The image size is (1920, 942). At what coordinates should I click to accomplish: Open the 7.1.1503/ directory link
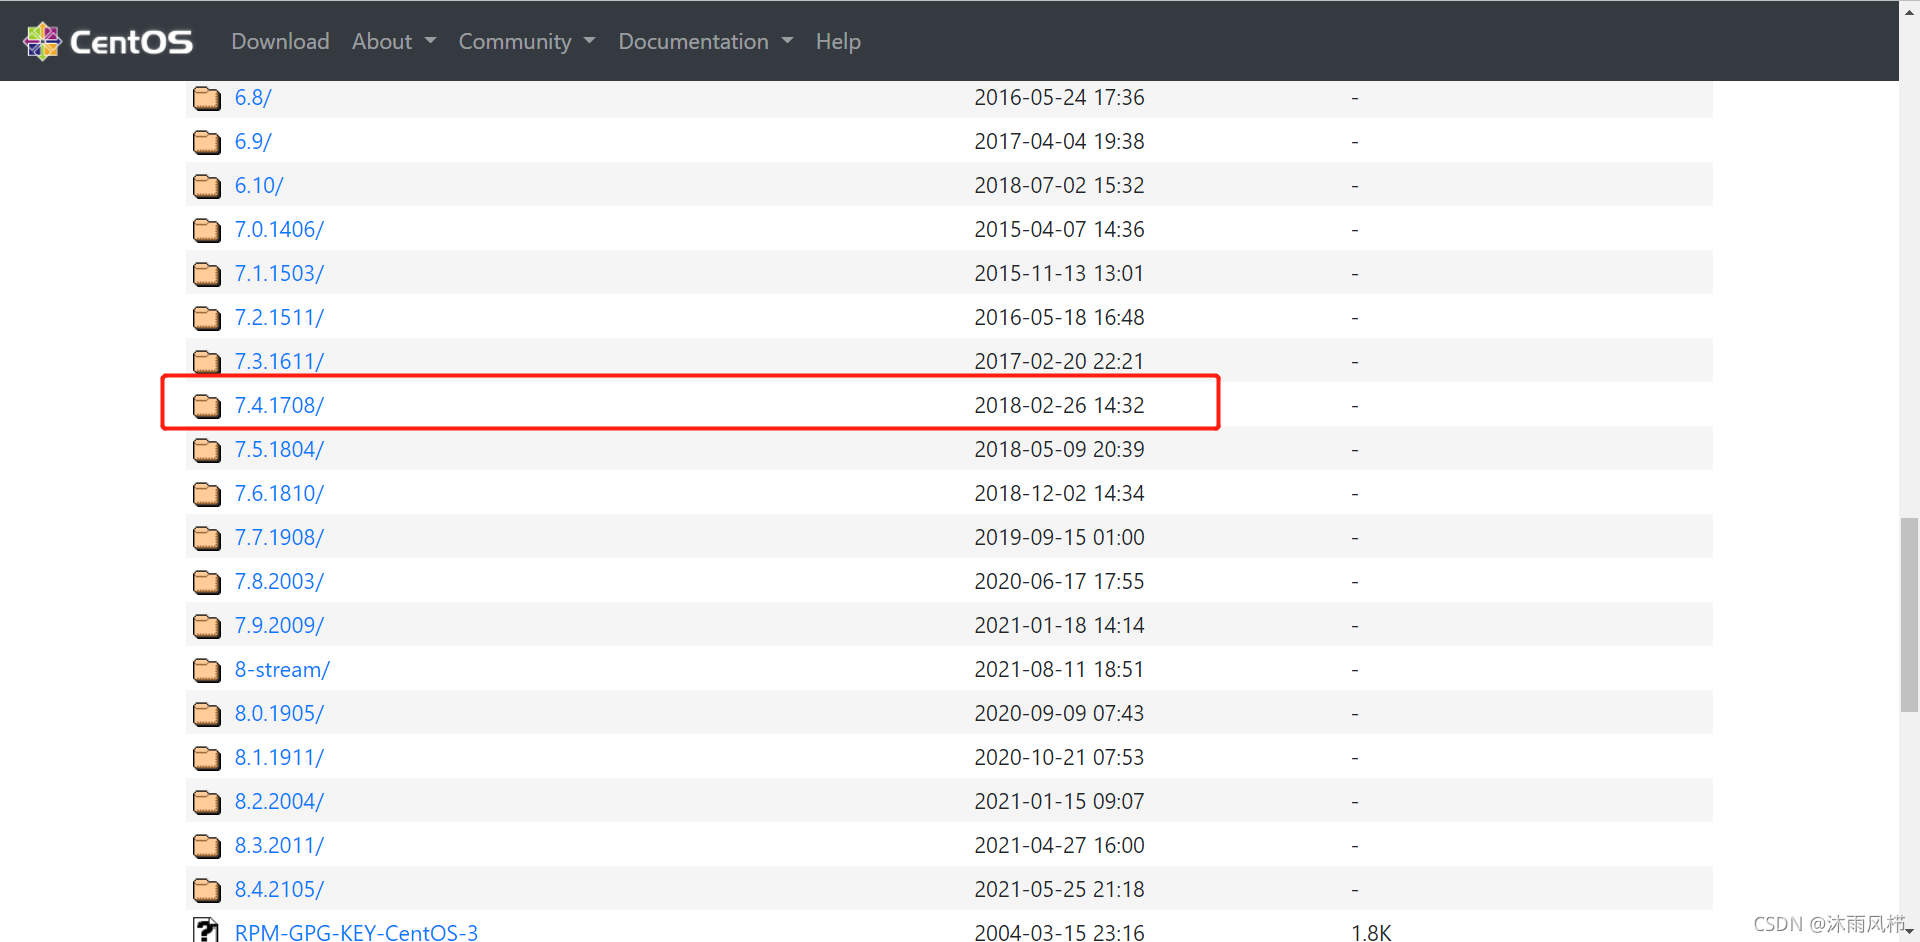tap(279, 273)
